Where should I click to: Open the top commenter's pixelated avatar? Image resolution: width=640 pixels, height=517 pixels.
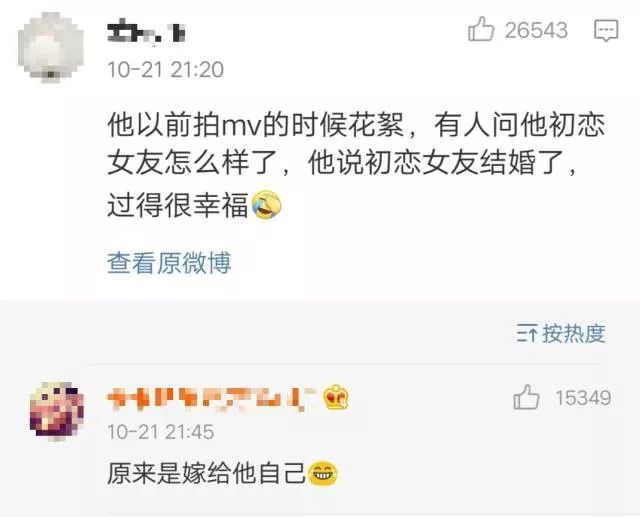(x=51, y=47)
